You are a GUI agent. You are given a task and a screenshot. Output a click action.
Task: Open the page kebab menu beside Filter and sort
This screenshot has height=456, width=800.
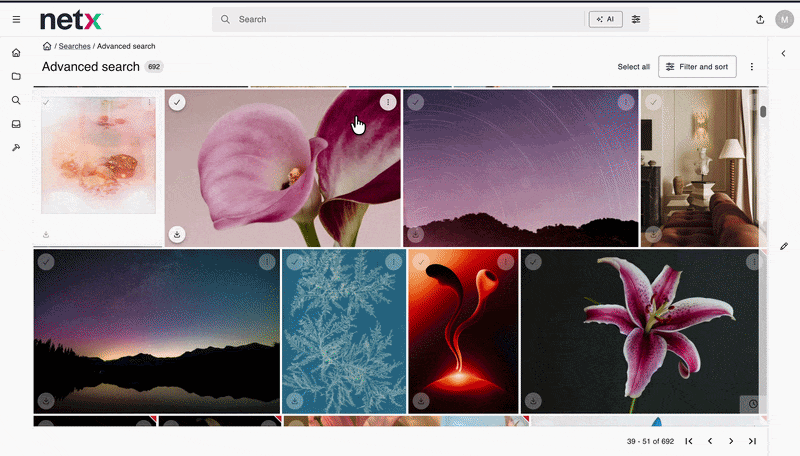point(752,67)
